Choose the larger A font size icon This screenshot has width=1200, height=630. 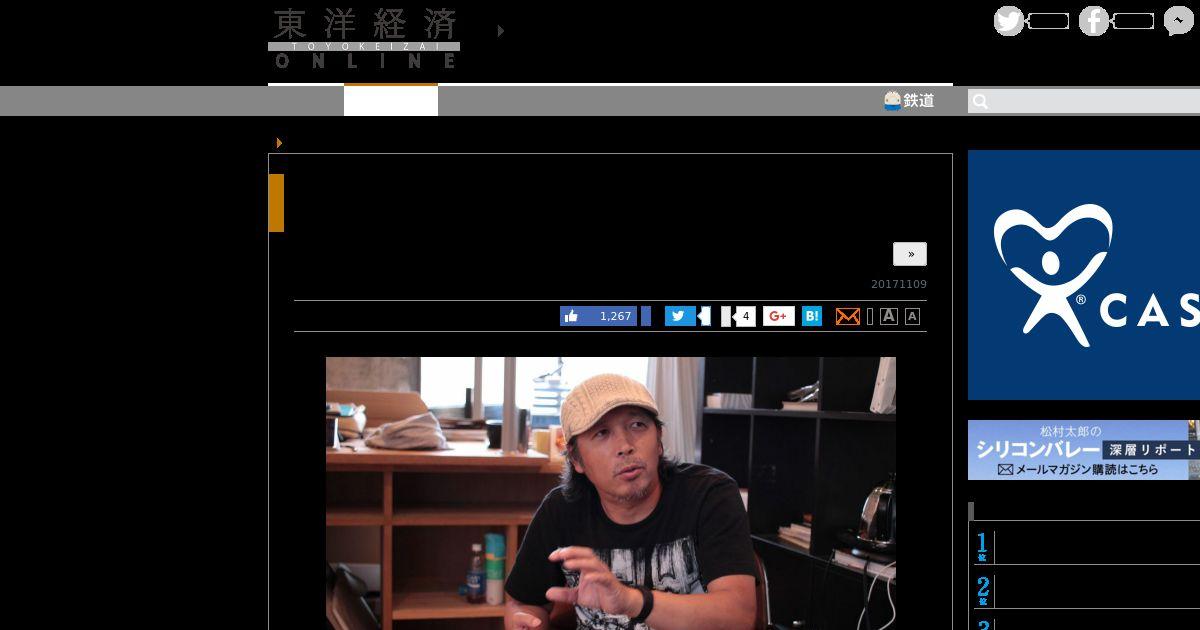coord(889,316)
